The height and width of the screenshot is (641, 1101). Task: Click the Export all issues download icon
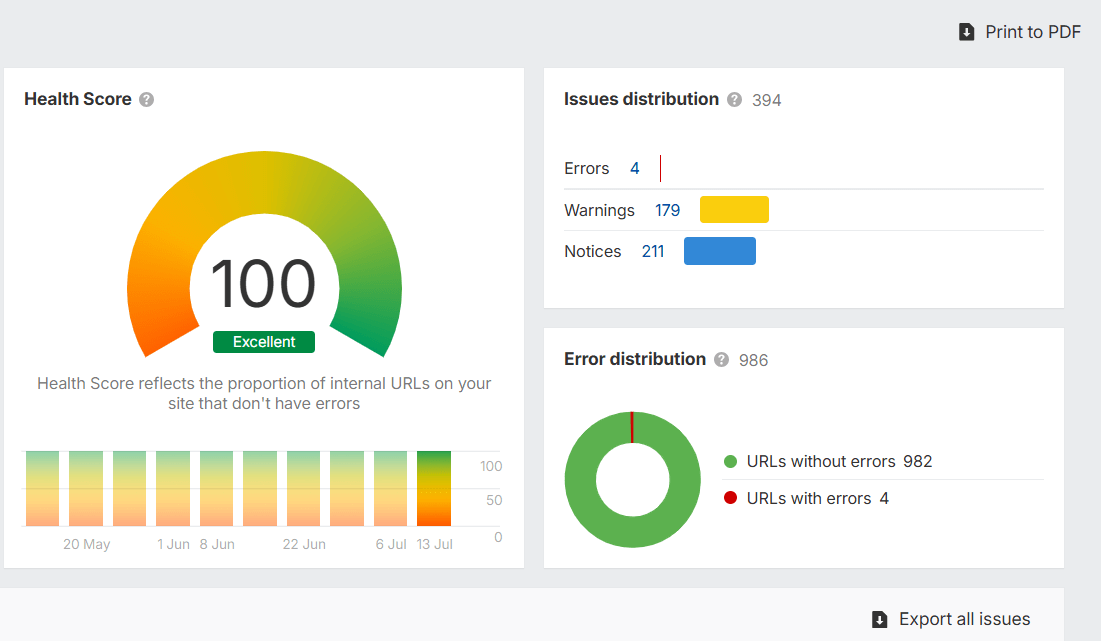click(x=879, y=619)
